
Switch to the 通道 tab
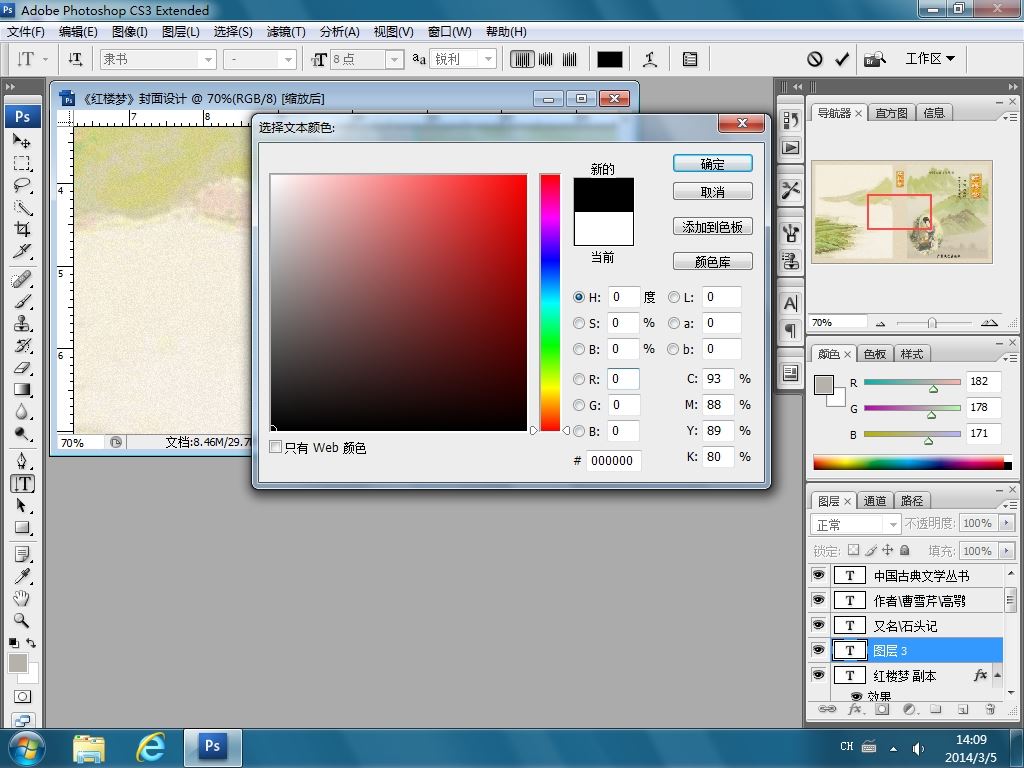click(x=875, y=500)
